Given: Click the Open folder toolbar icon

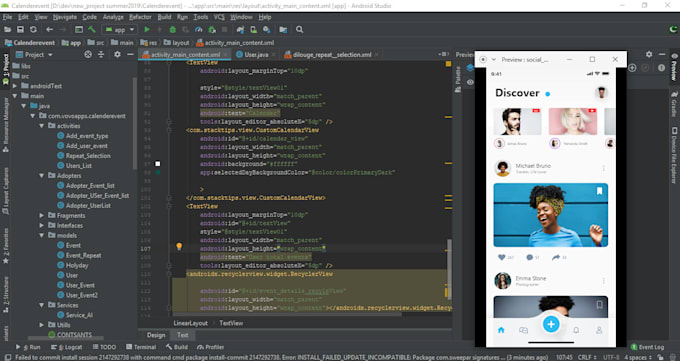Looking at the screenshot, I should tap(7, 30).
